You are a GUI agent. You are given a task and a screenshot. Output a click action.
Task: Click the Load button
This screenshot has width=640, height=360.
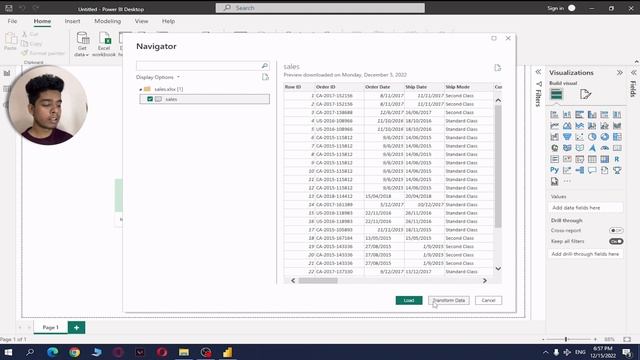409,300
